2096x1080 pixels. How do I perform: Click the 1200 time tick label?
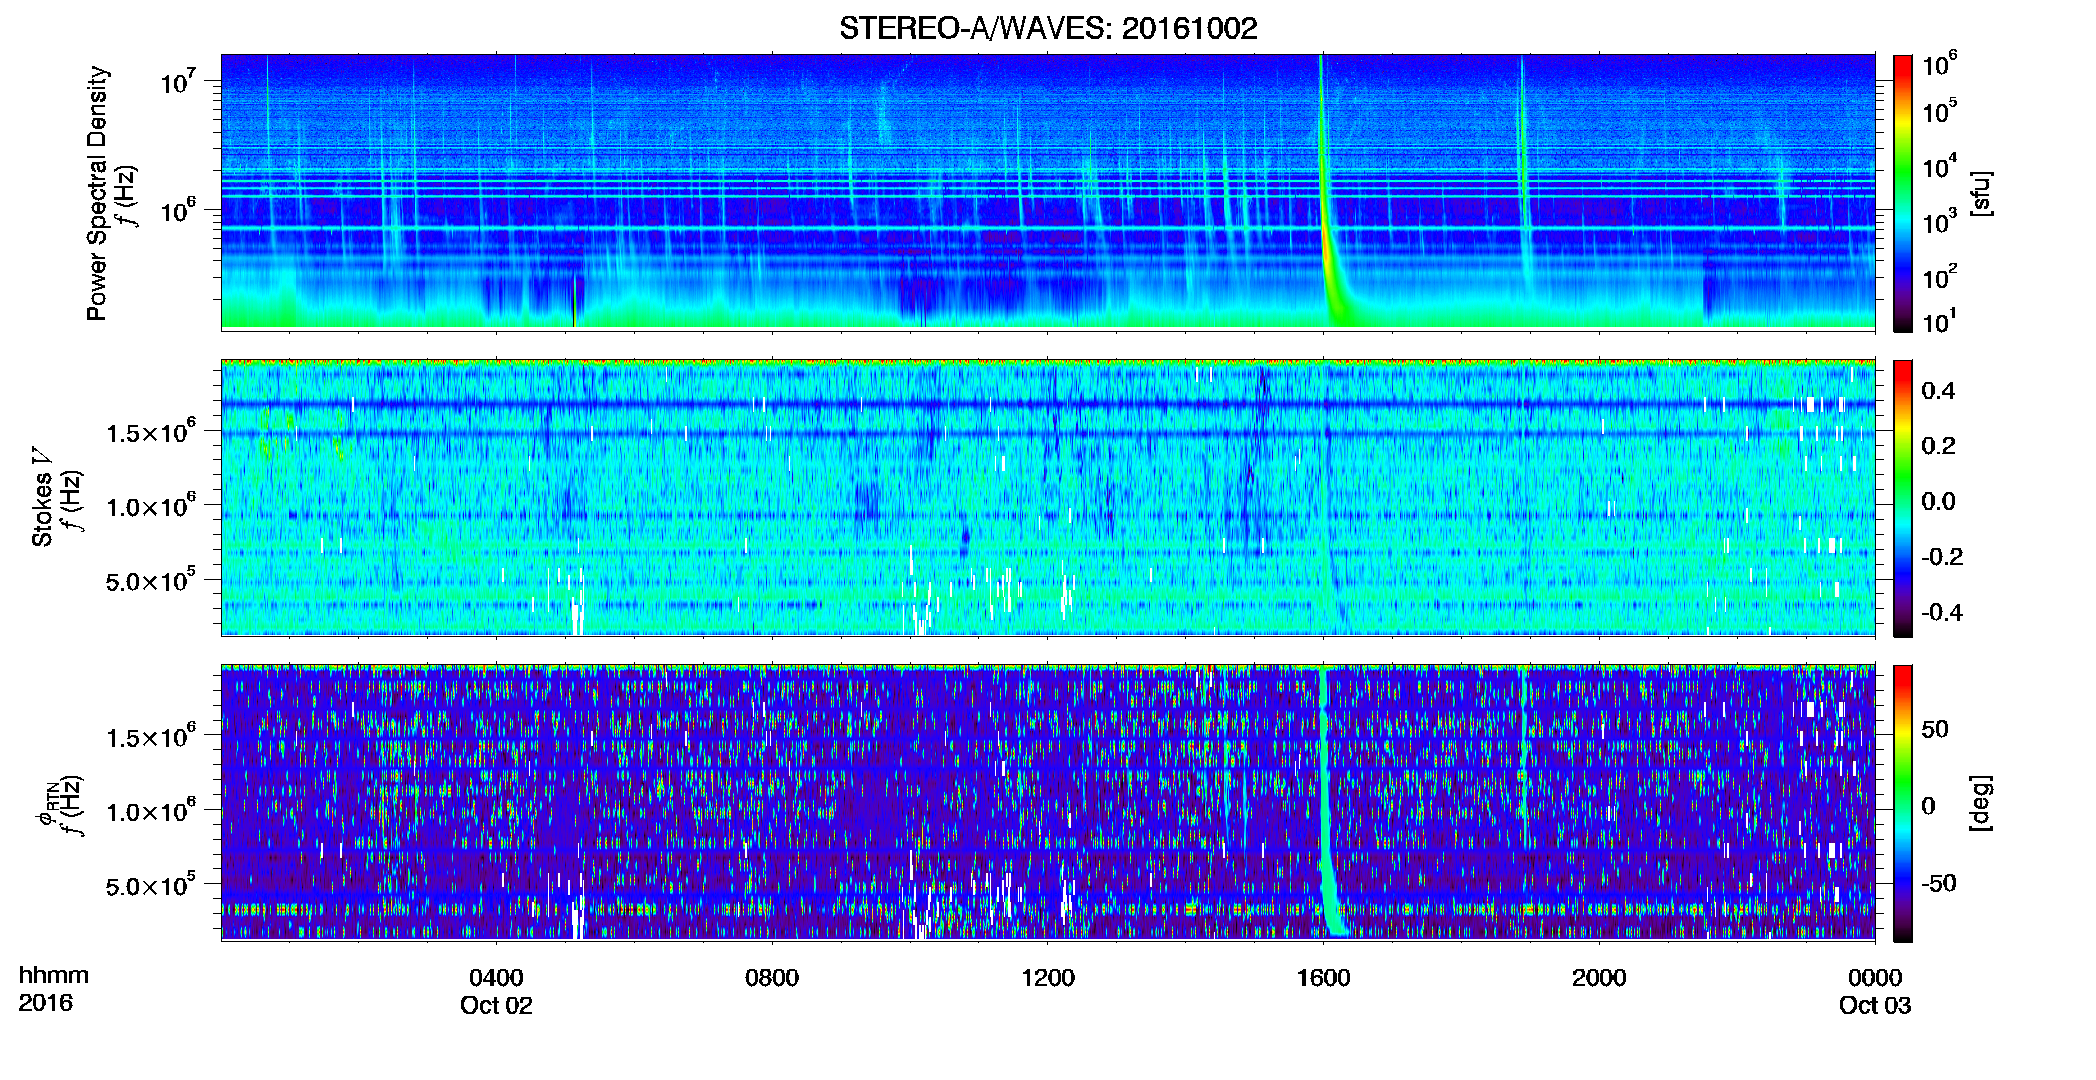tap(1048, 978)
